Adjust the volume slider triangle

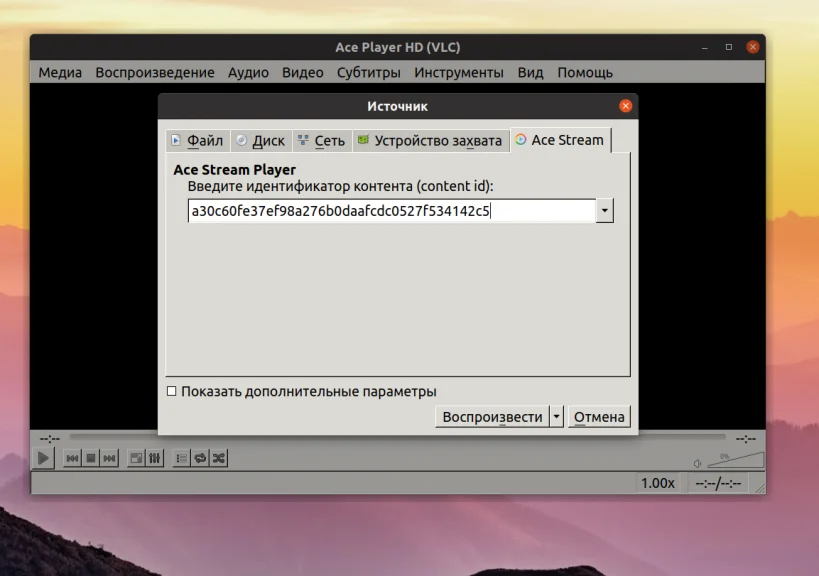(735, 460)
